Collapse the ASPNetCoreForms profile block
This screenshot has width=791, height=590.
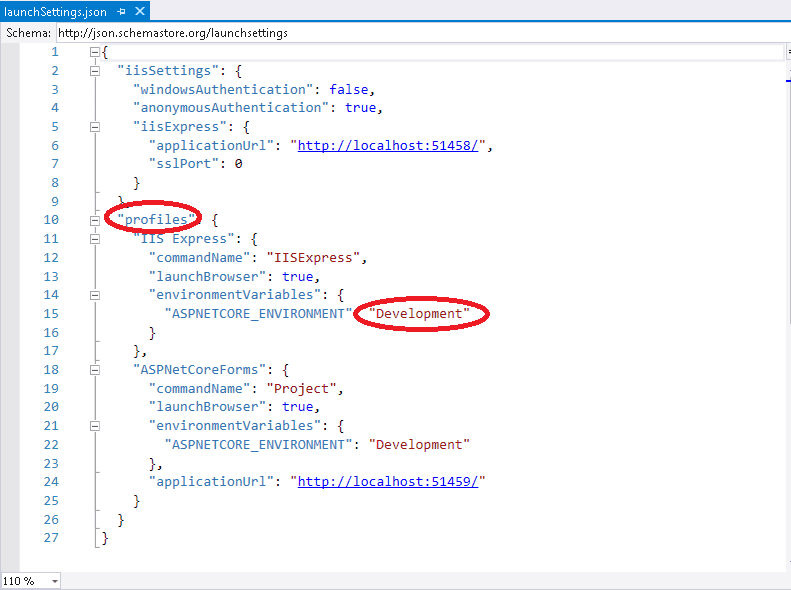[94, 370]
